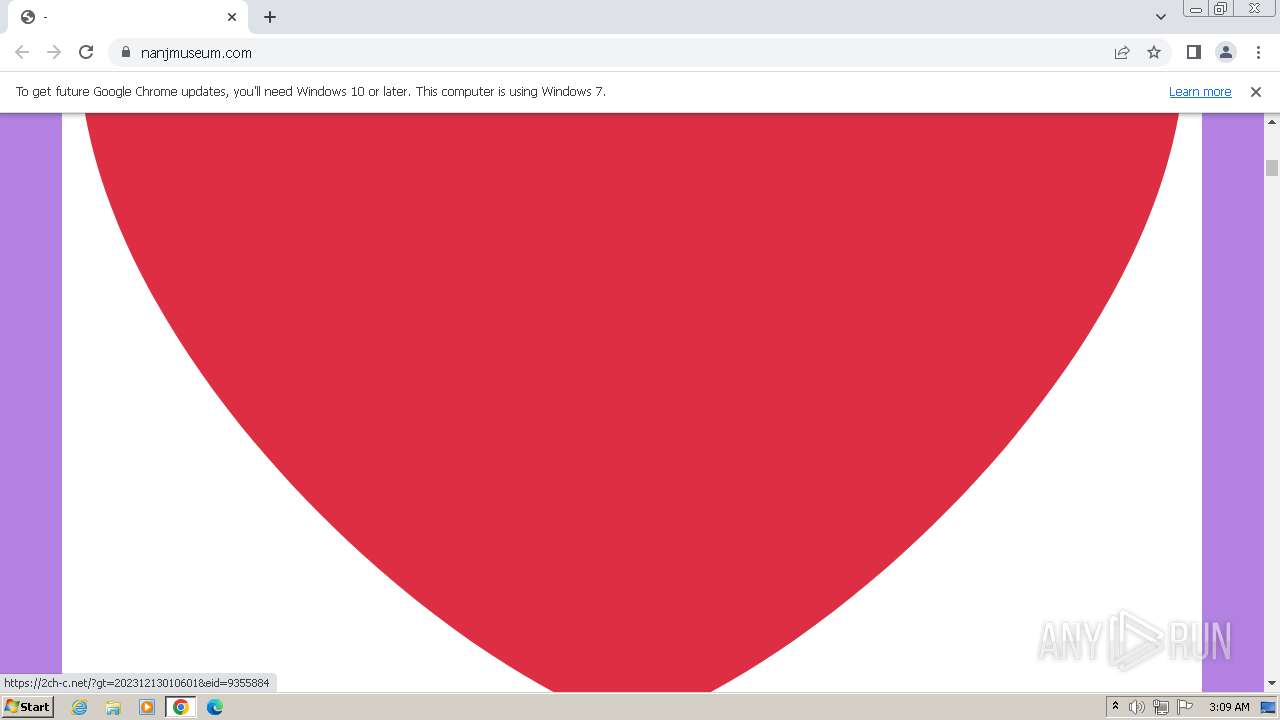This screenshot has height=720, width=1280.
Task: Open Chrome three-dot menu
Action: (x=1258, y=52)
